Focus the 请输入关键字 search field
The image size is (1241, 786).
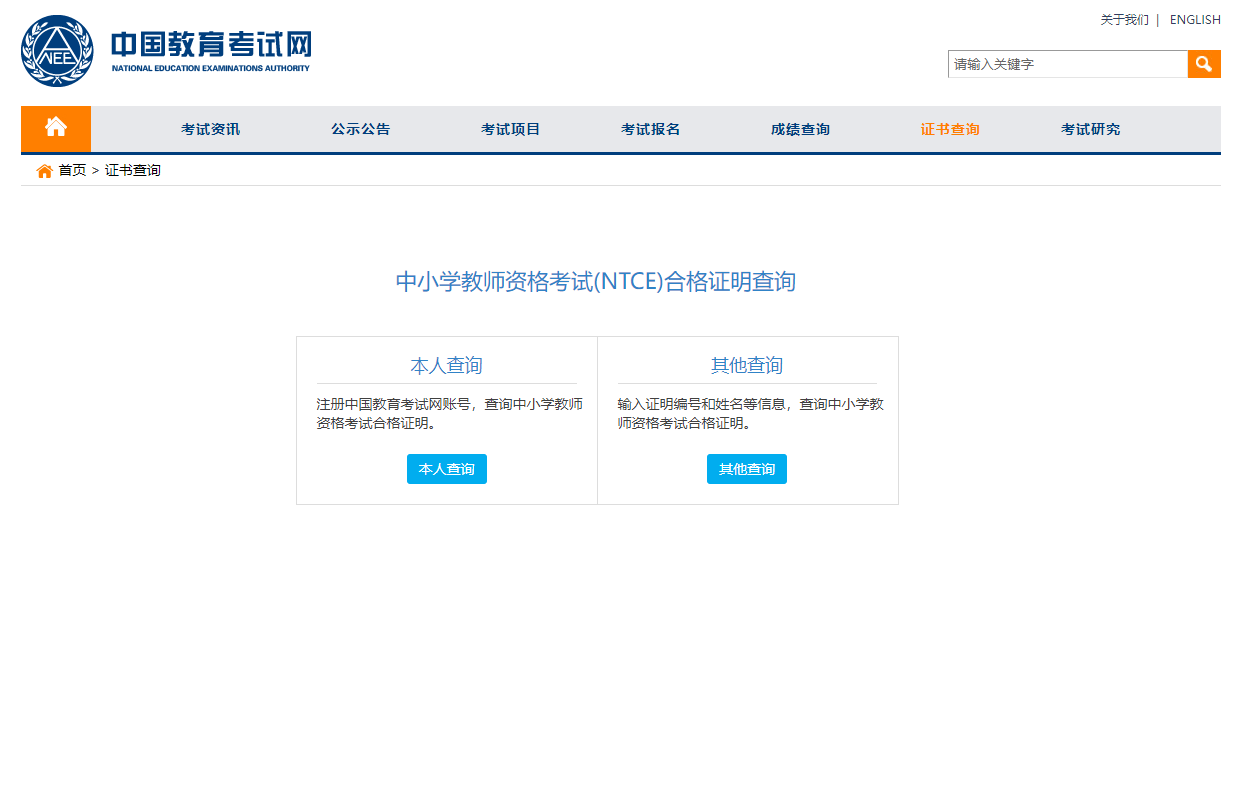click(1067, 64)
